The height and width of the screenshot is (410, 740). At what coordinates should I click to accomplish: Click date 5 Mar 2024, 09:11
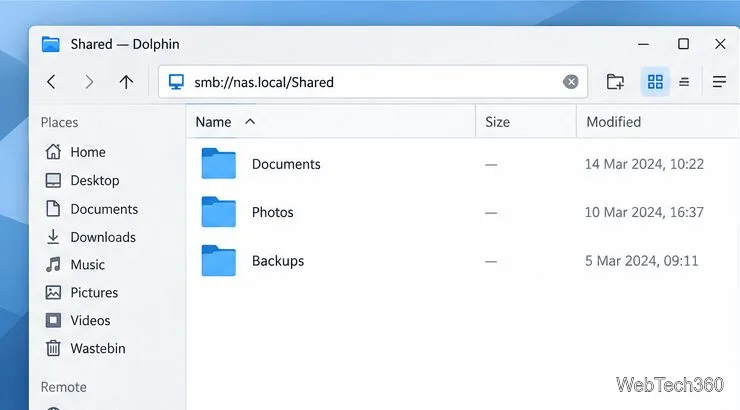coord(641,261)
